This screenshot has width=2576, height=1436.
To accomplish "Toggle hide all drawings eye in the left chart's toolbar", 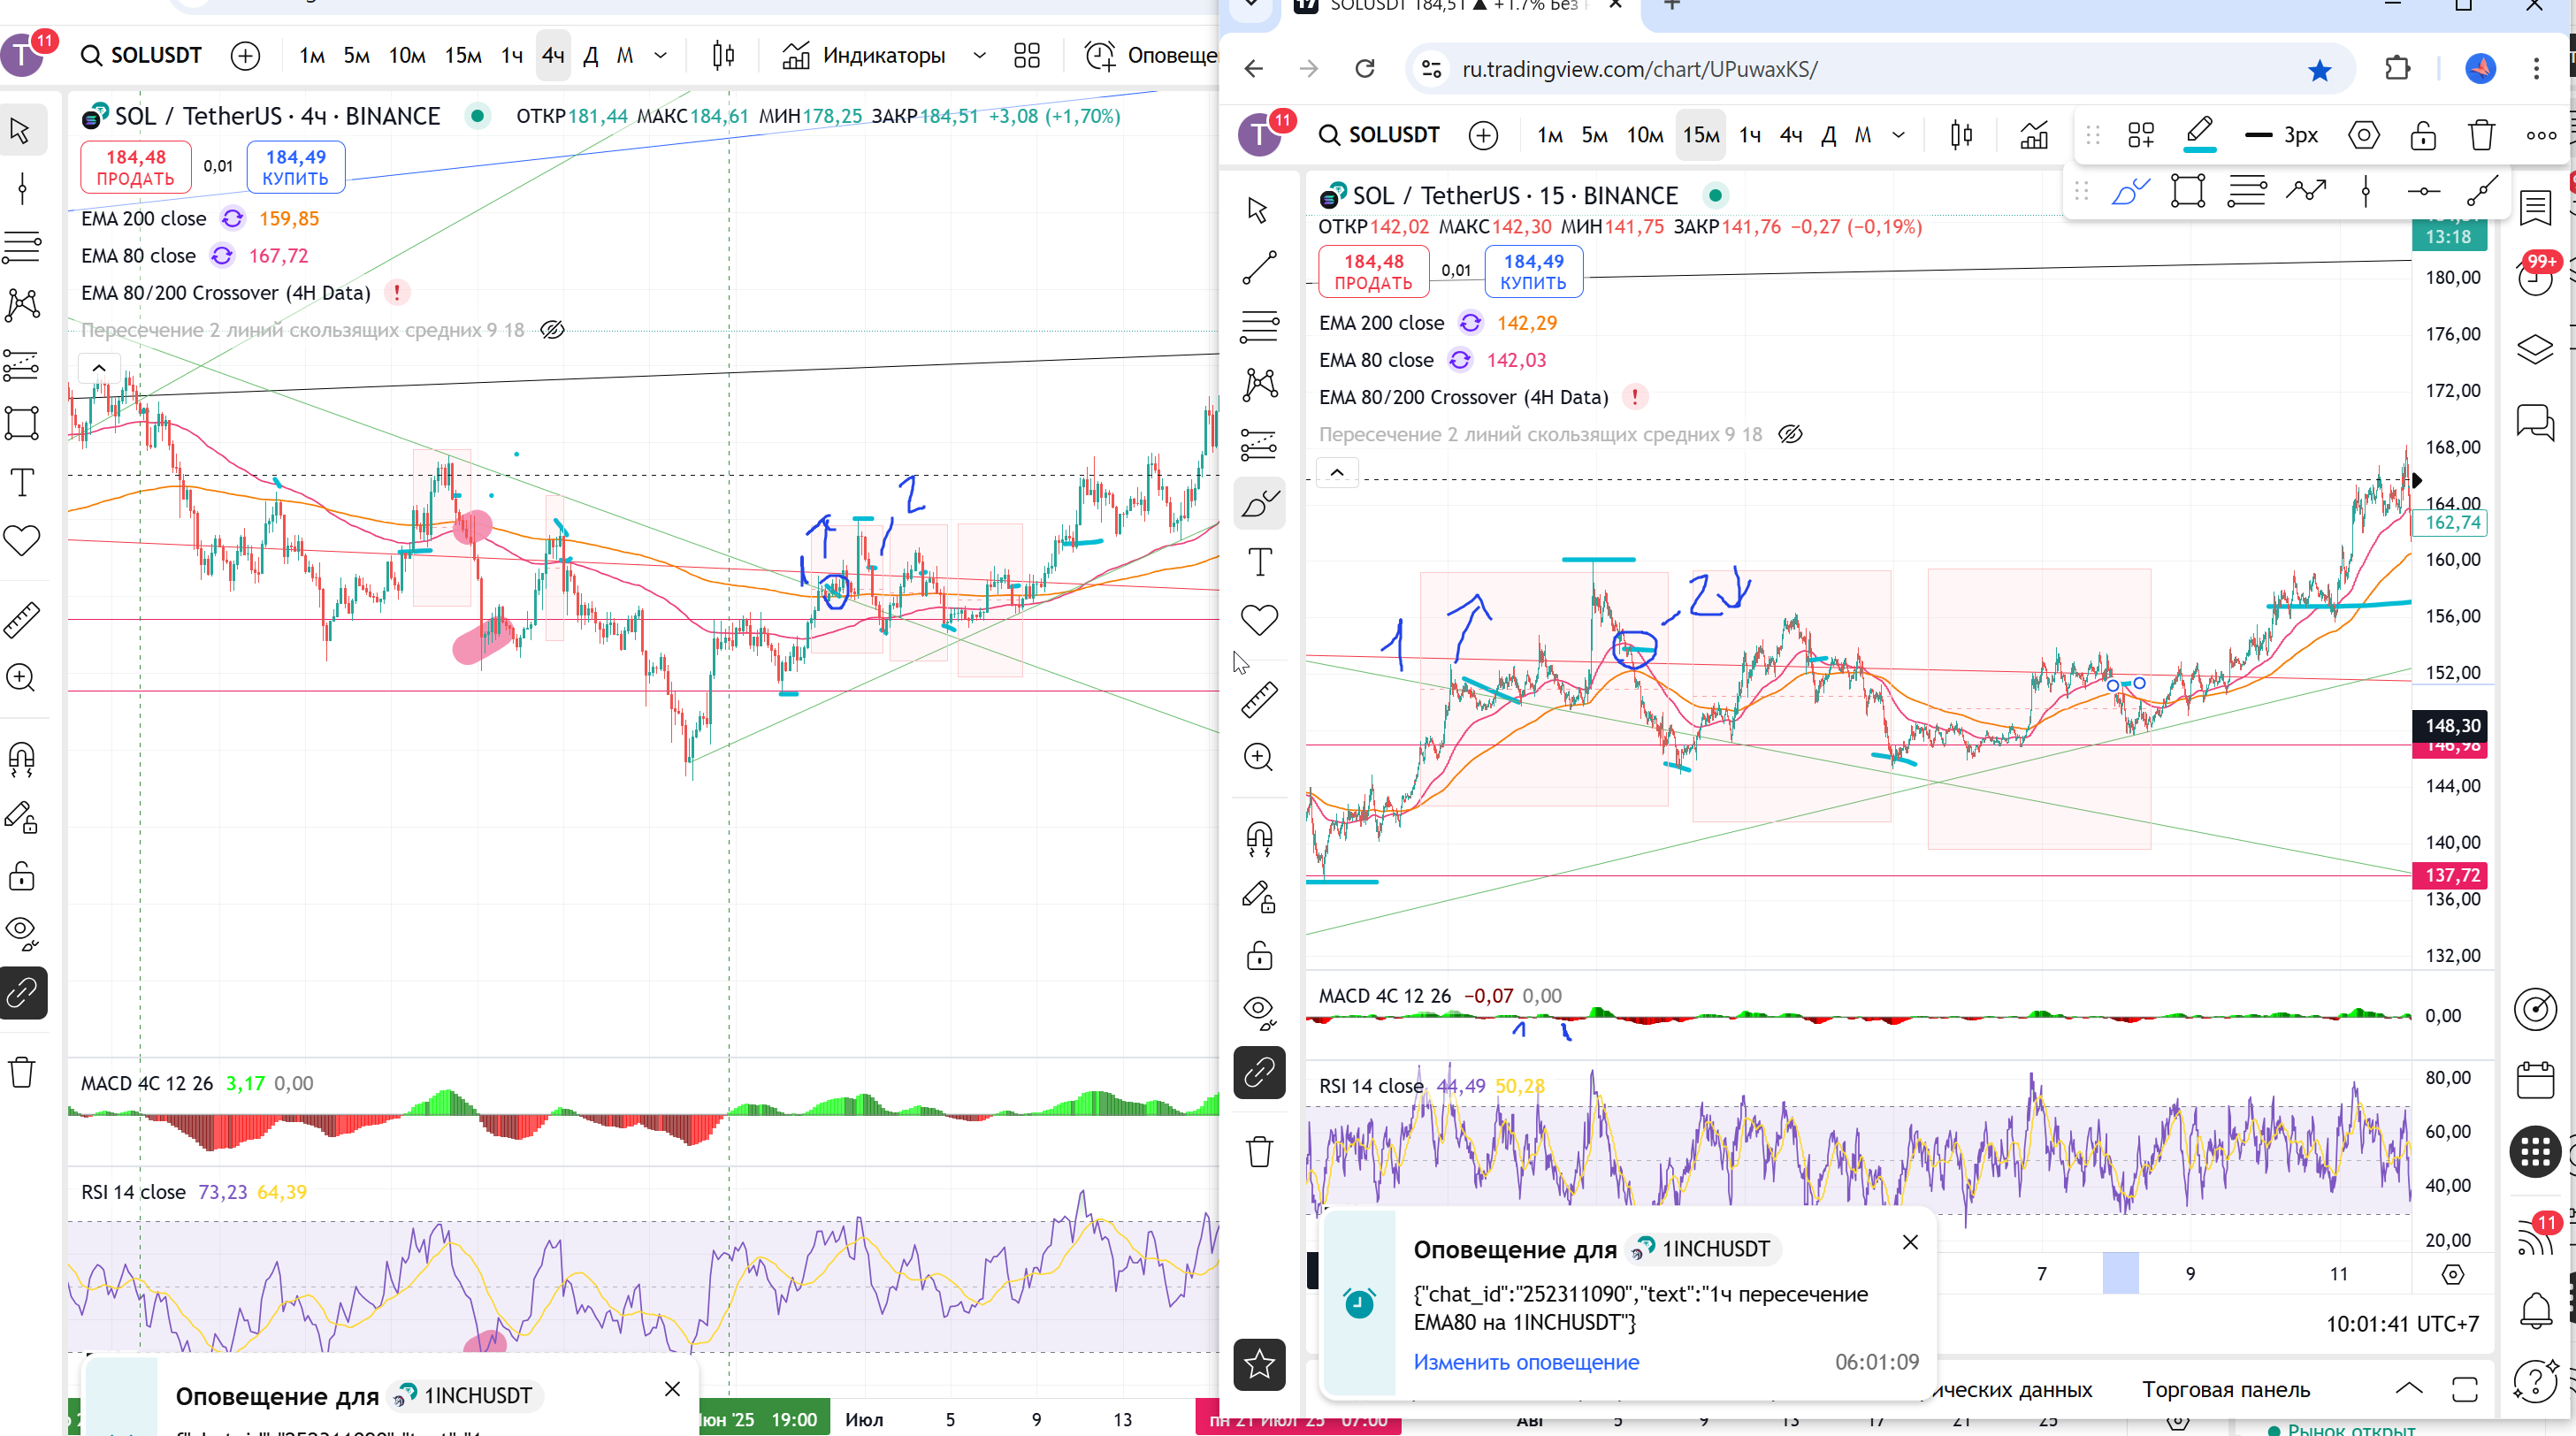I will coord(22,933).
